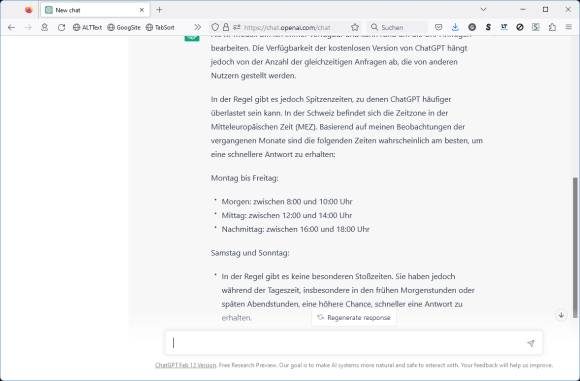Open the TabSort bookmark
This screenshot has height=381, width=580.
click(x=160, y=27)
